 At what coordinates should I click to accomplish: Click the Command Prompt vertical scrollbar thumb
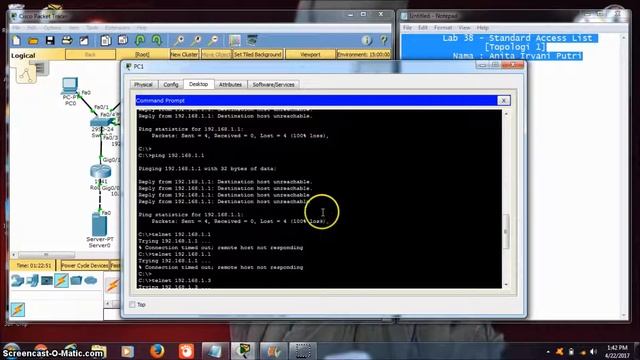506,231
